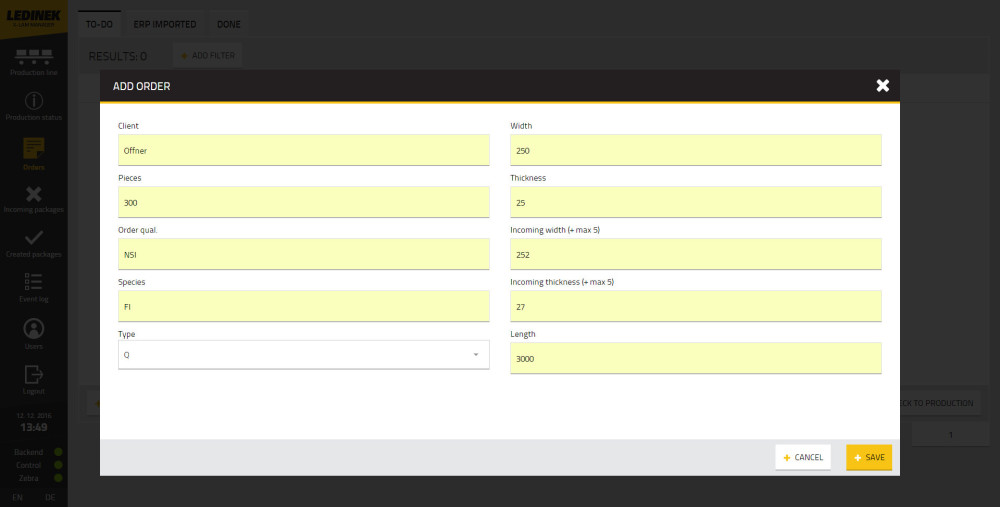
Task: Click the Logout icon
Action: point(34,375)
